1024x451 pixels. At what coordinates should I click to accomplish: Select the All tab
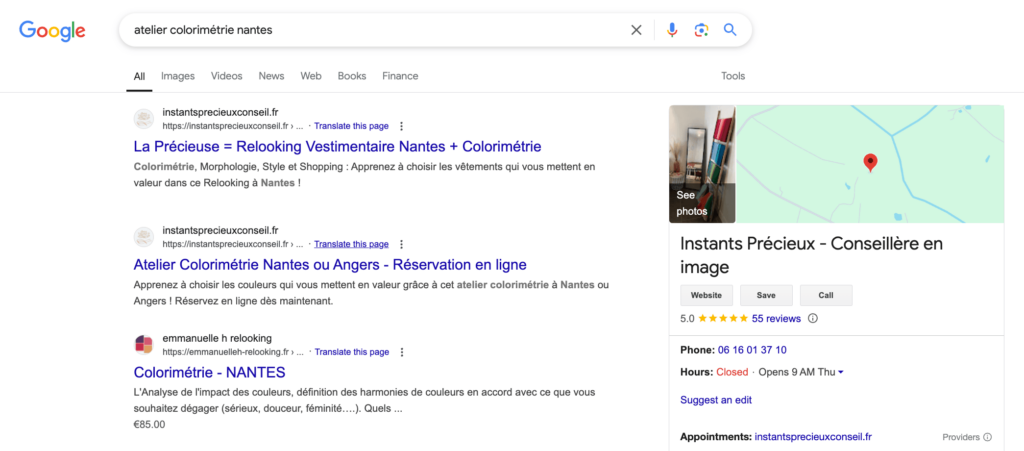pyautogui.click(x=139, y=76)
